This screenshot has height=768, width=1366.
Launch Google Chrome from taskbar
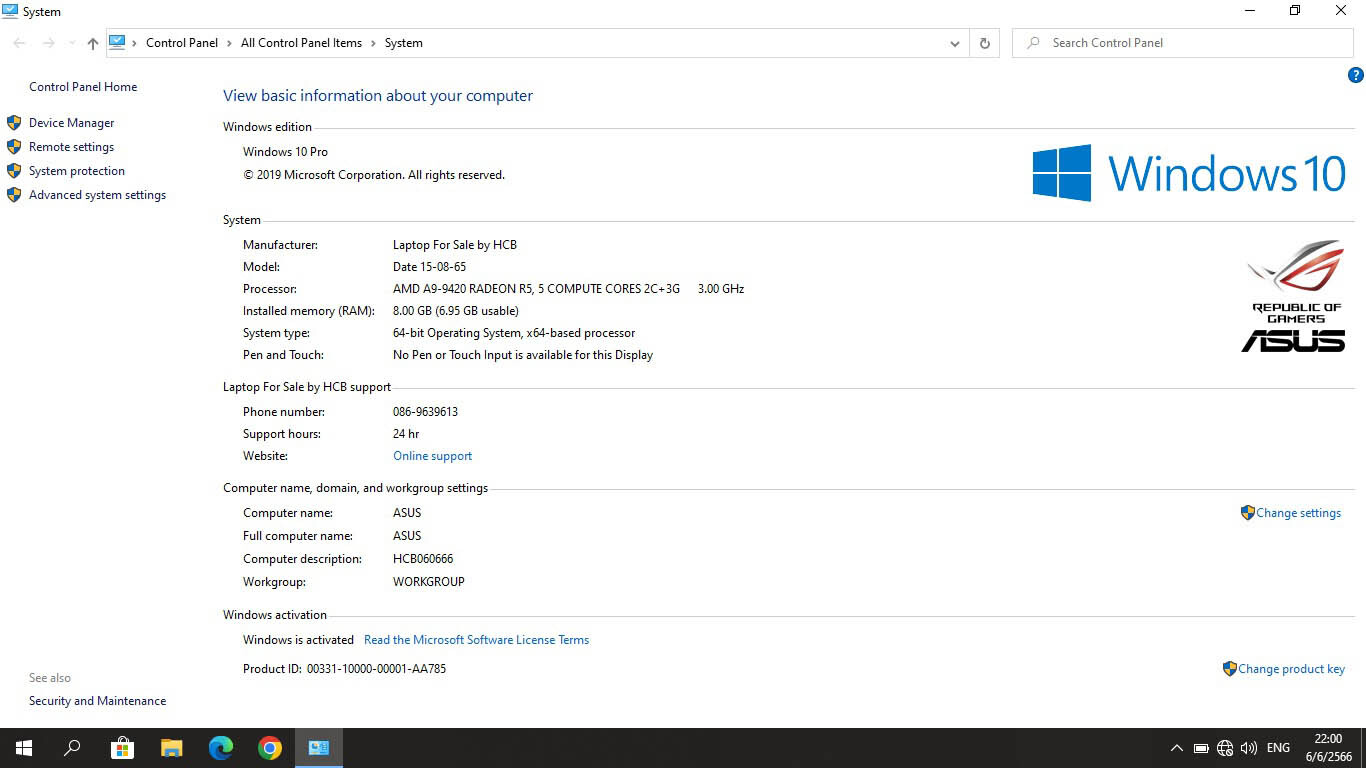click(270, 748)
